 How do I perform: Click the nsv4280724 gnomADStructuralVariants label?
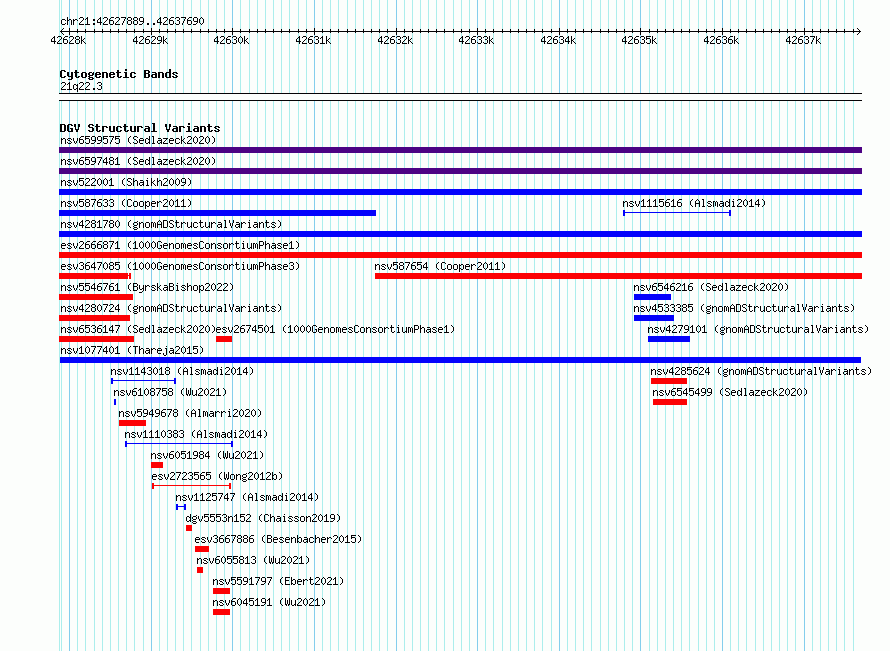171,308
